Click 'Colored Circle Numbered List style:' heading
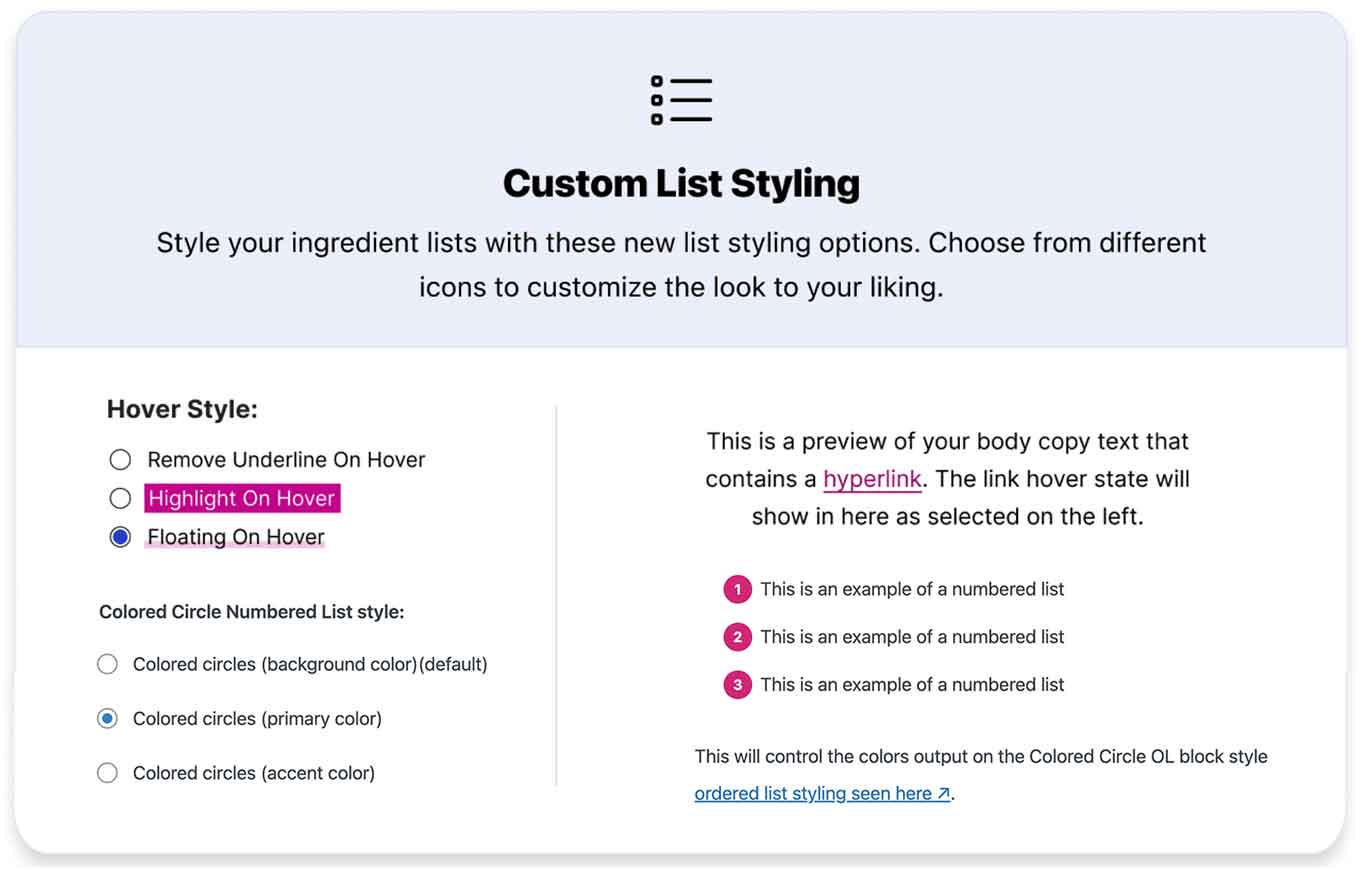The width and height of the screenshot is (1366, 884). 251,612
